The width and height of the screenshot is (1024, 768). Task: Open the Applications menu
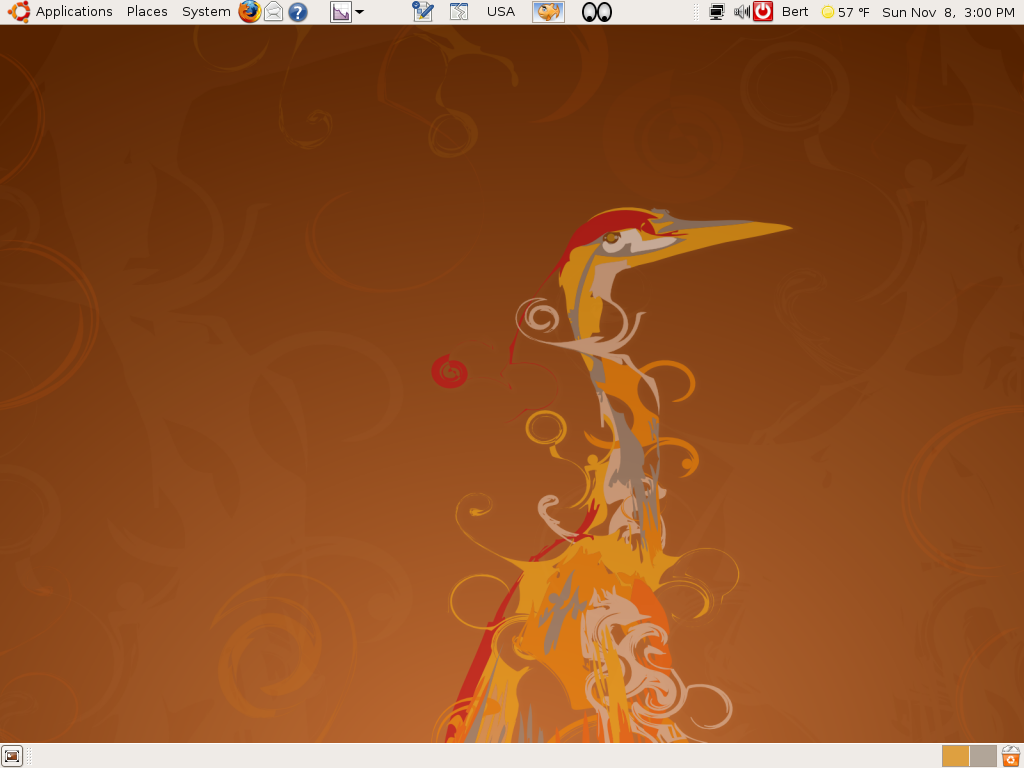pos(73,12)
